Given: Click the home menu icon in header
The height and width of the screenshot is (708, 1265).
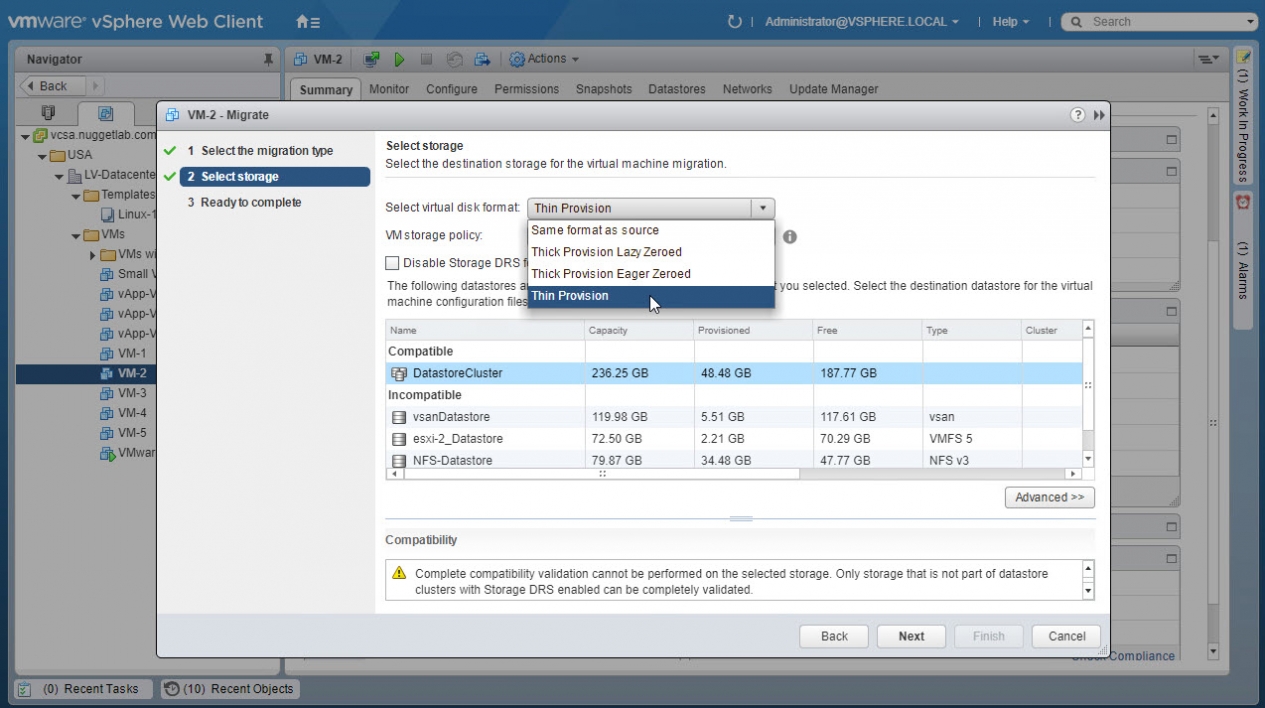Looking at the screenshot, I should pos(308,21).
